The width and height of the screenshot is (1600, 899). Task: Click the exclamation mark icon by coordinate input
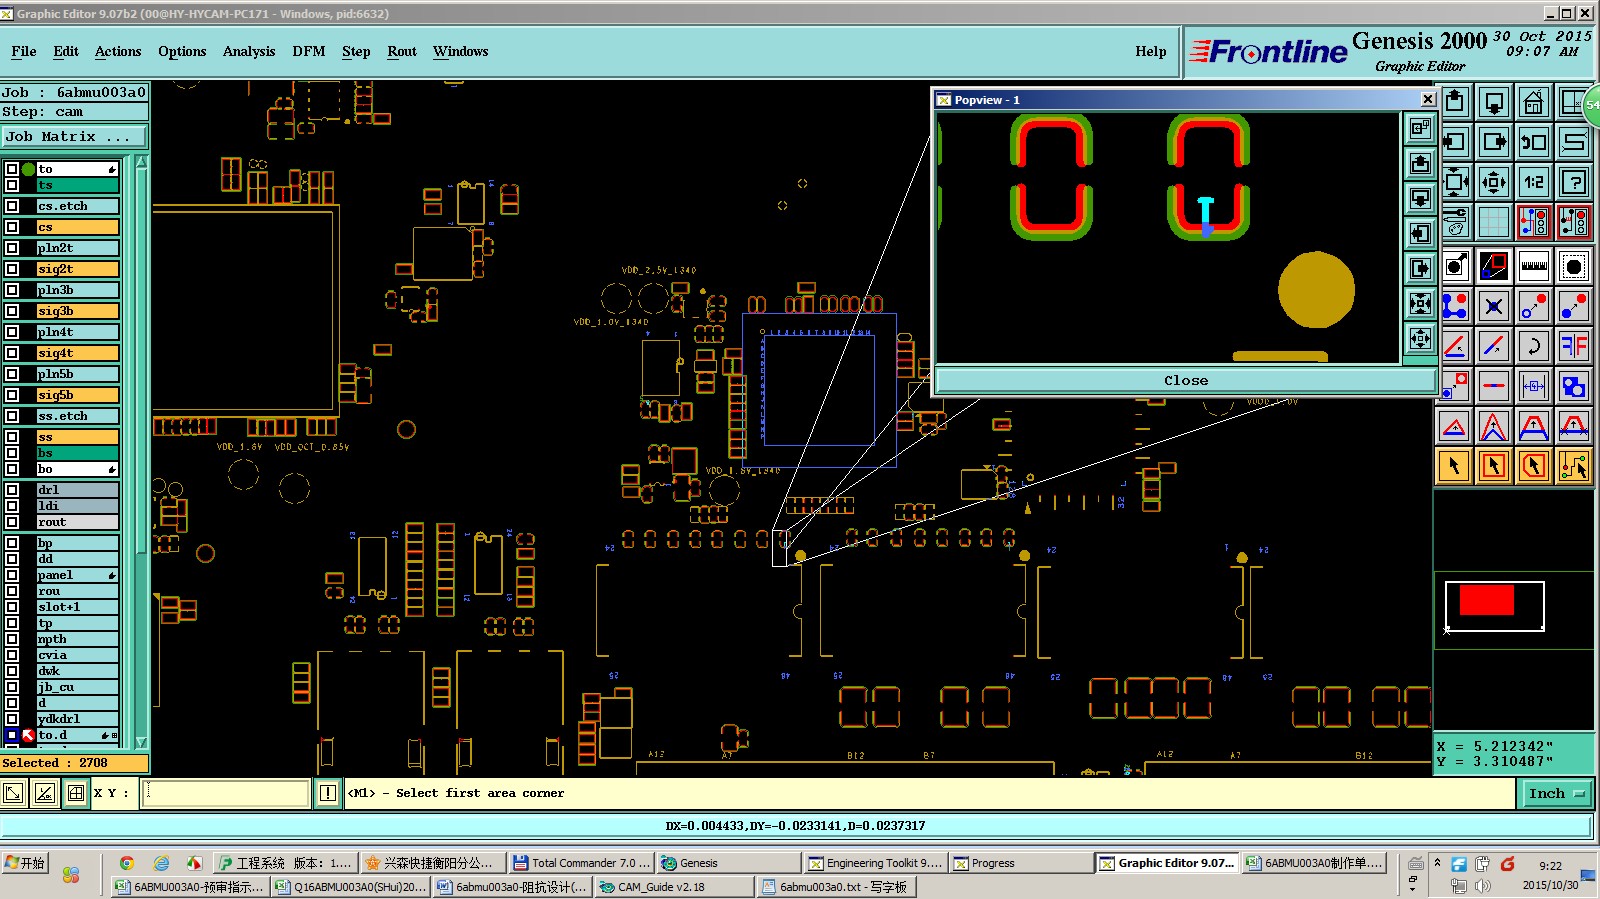(x=328, y=794)
